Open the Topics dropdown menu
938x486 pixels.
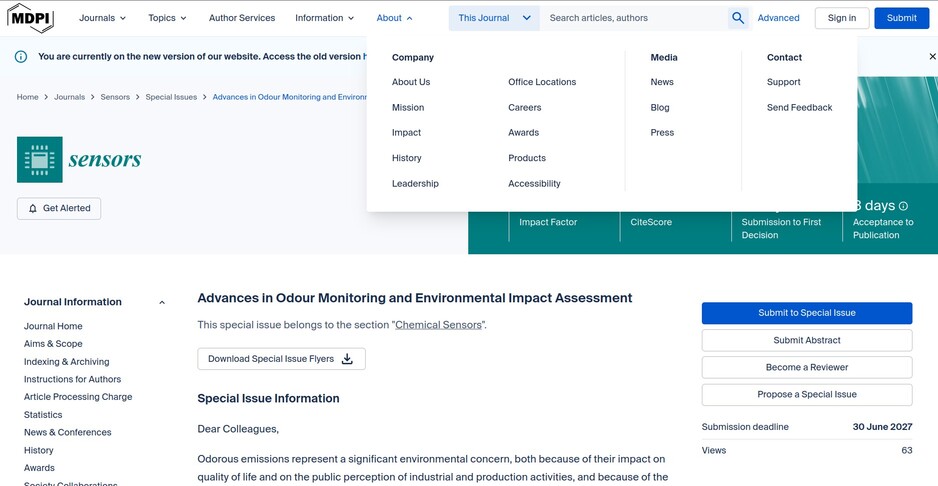pos(168,18)
